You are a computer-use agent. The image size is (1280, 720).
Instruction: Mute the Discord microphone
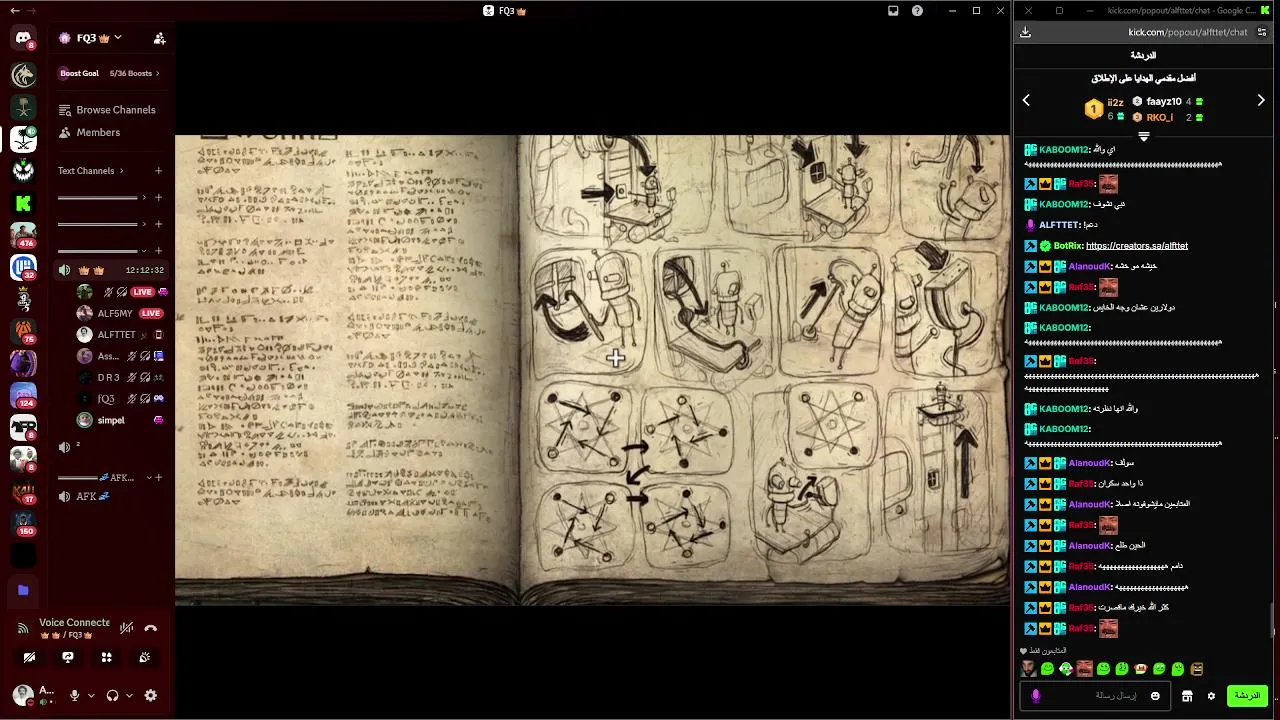click(x=74, y=695)
